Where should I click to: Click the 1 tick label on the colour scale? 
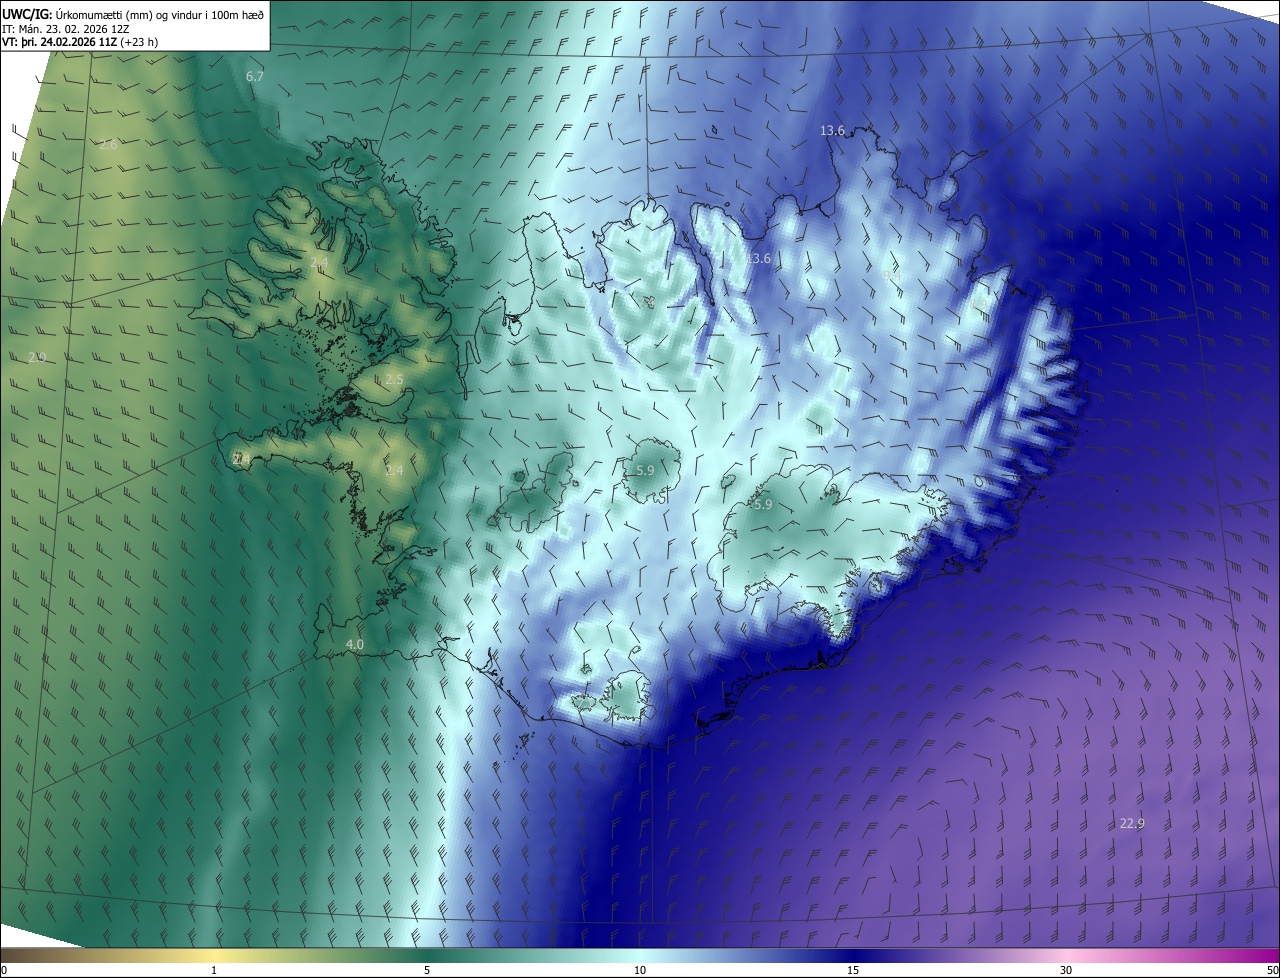coord(214,971)
